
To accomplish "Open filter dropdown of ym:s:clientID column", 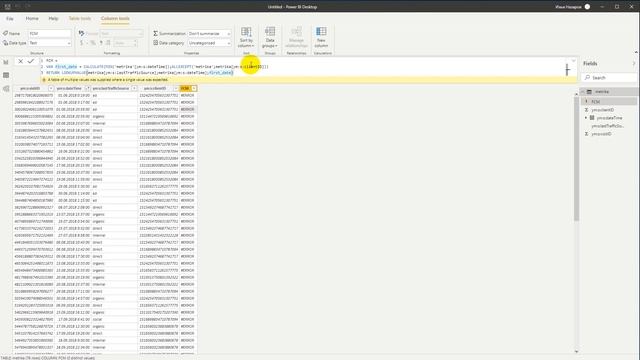I will (x=176, y=89).
